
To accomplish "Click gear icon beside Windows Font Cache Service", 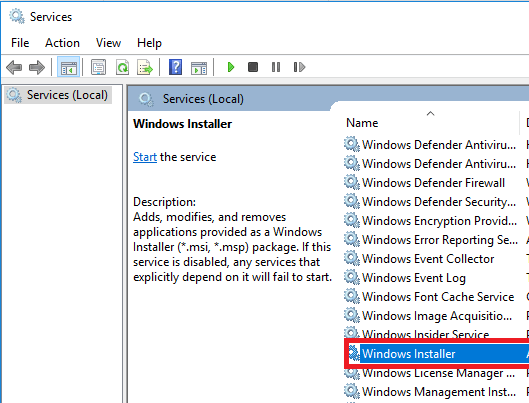I will (352, 296).
